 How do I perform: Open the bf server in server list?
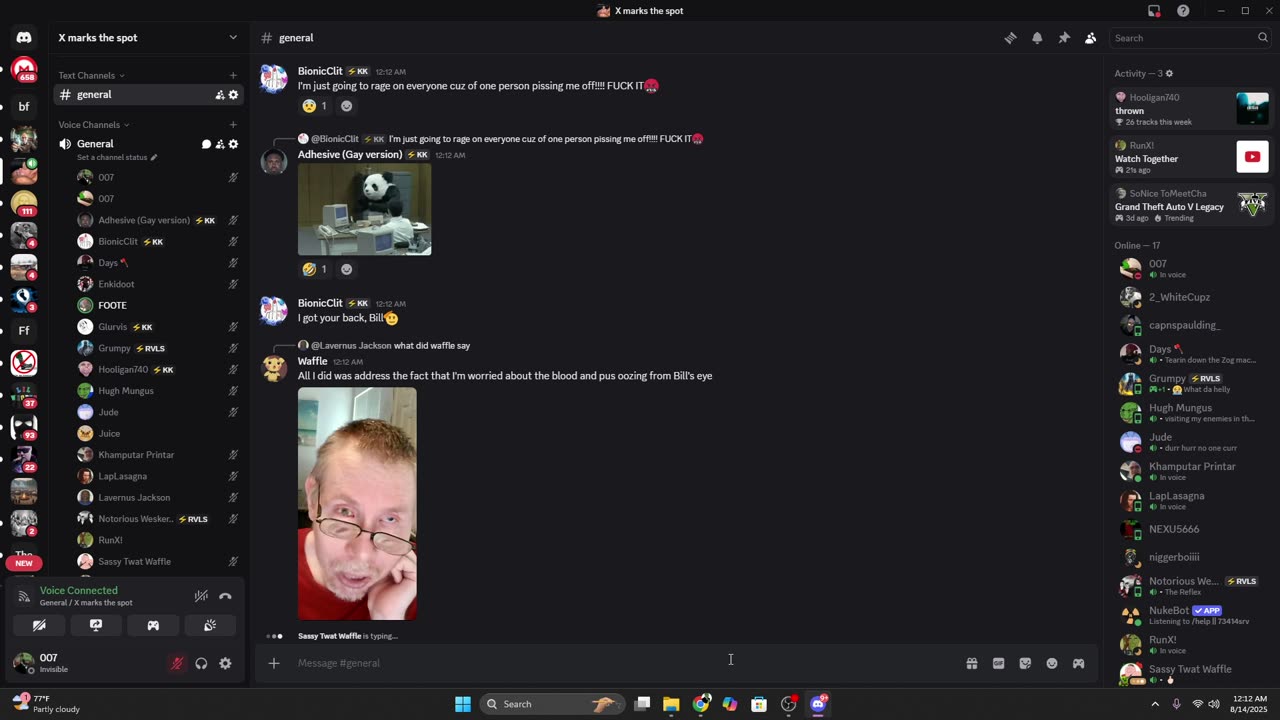coord(24,106)
